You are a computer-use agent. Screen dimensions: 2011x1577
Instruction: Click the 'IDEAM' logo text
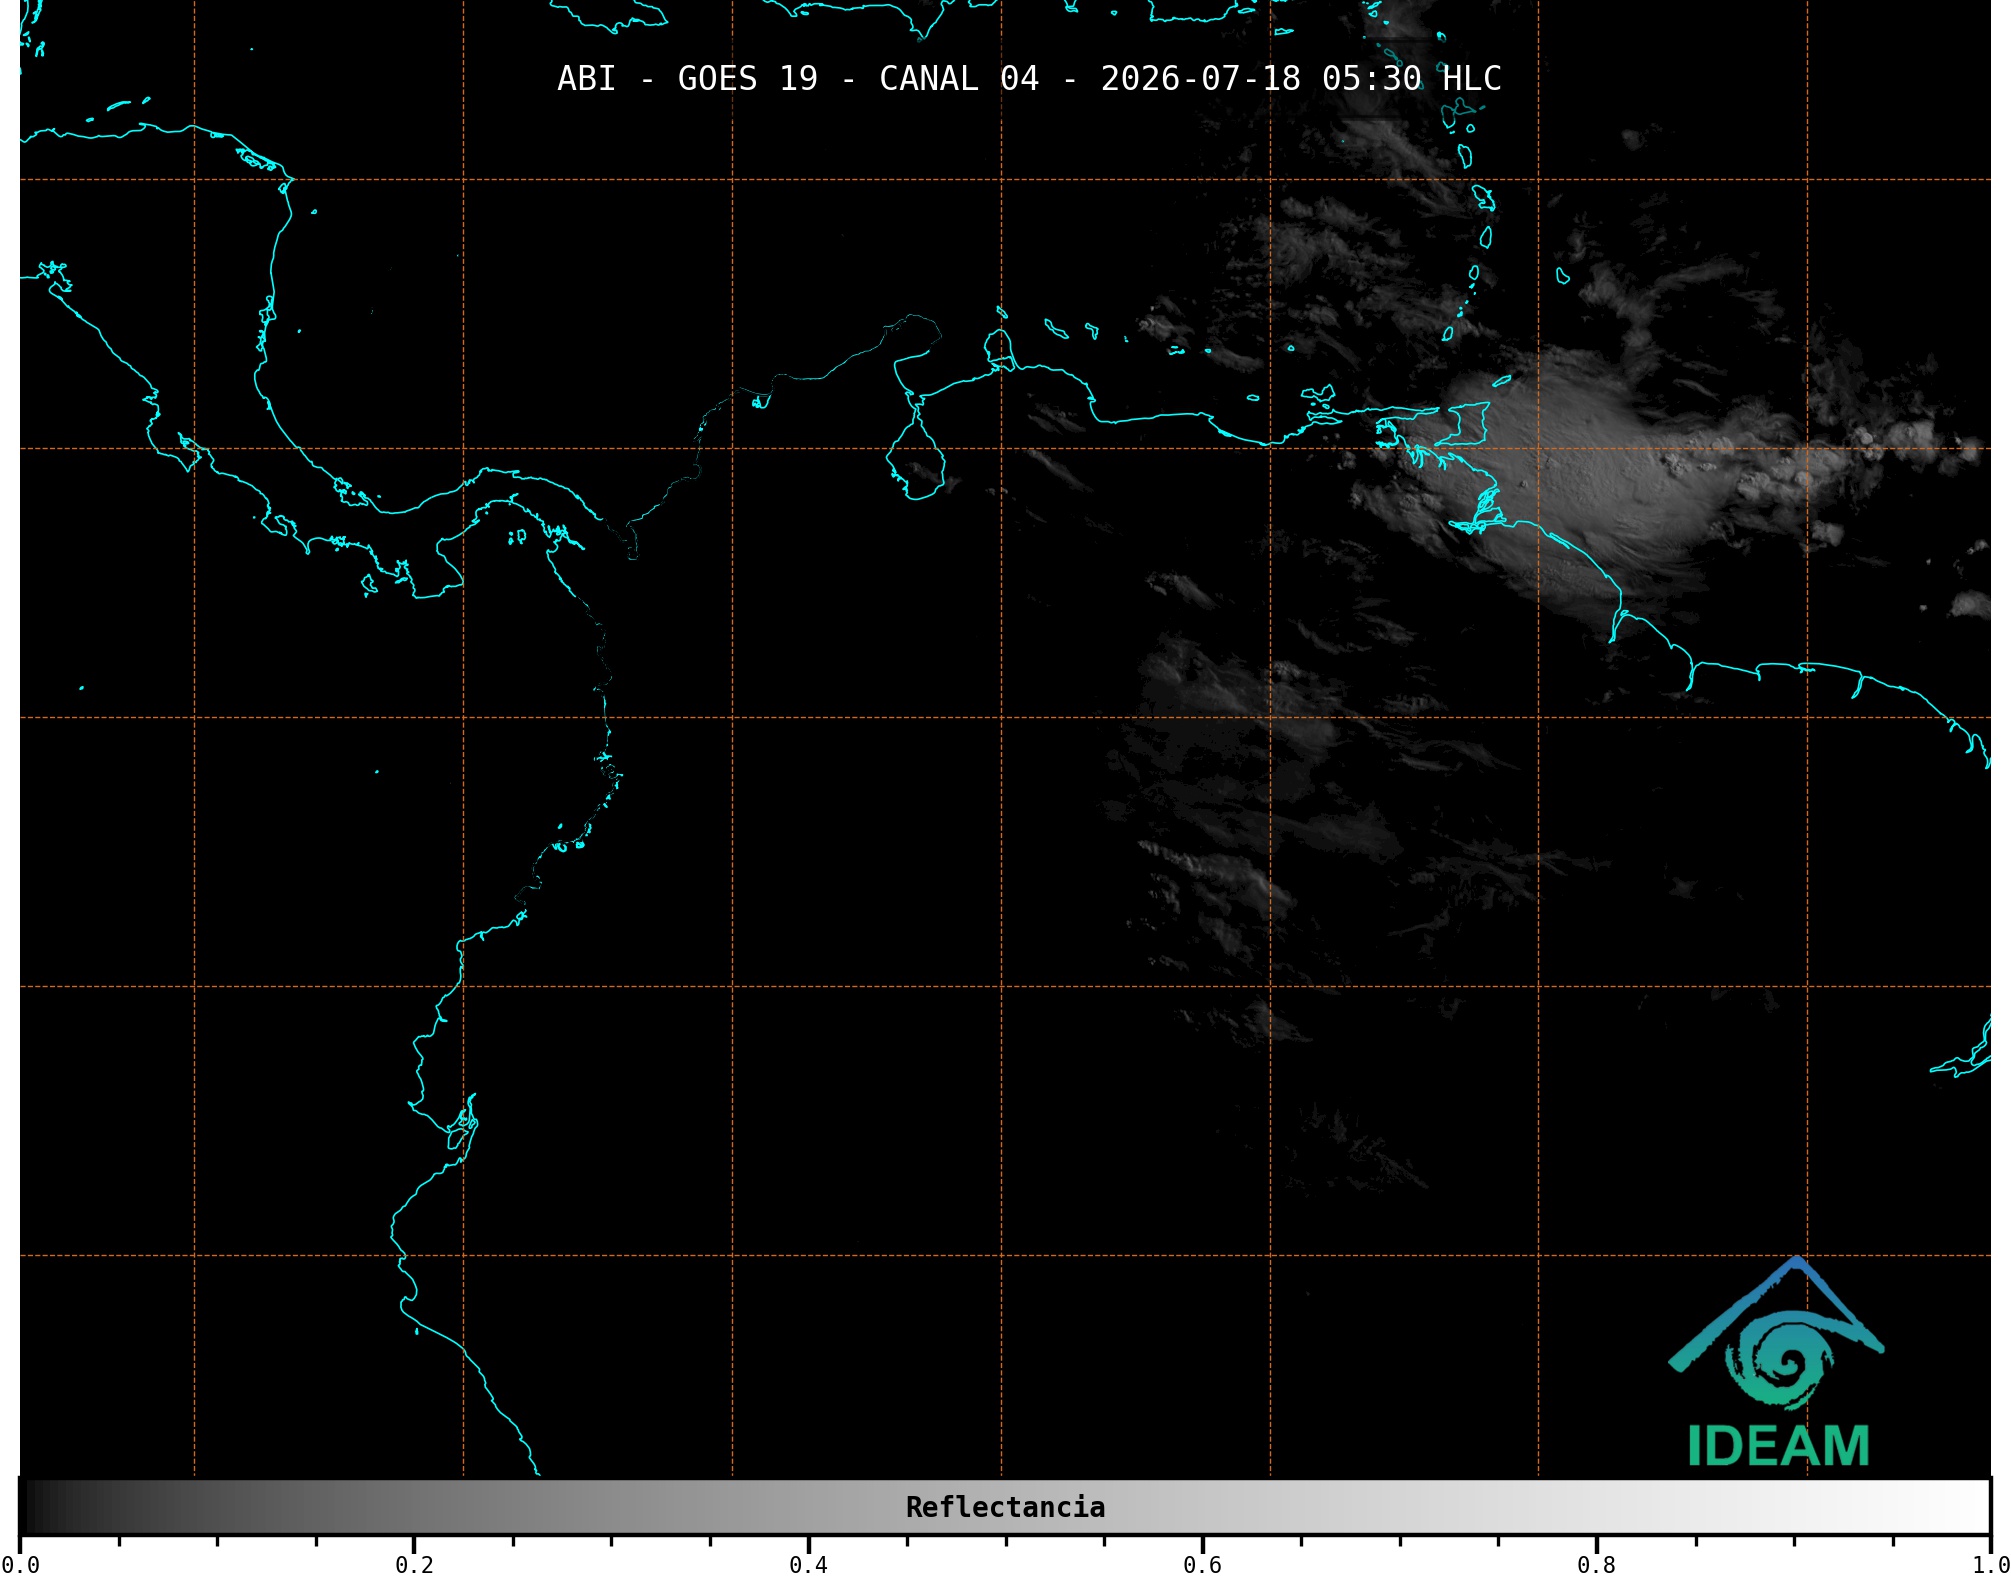coord(1779,1446)
